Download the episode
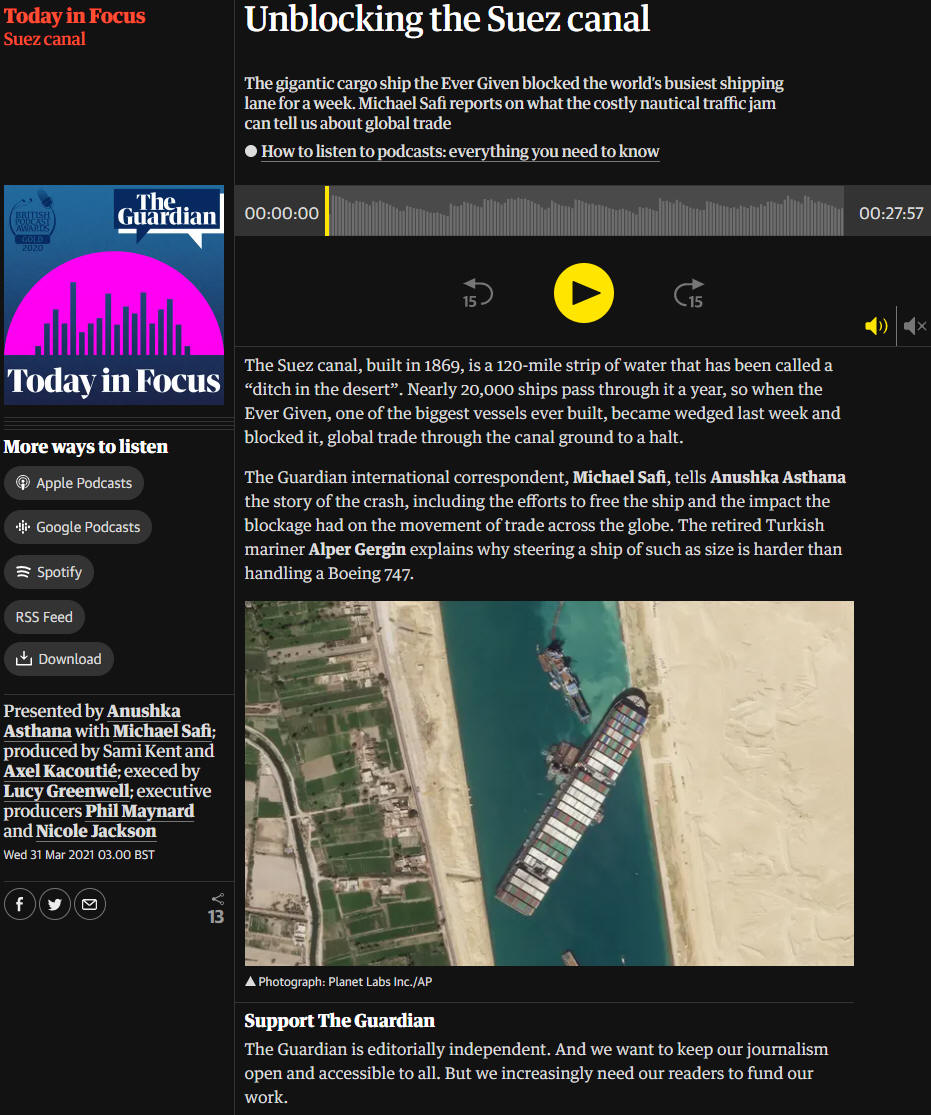931x1115 pixels. tap(59, 659)
